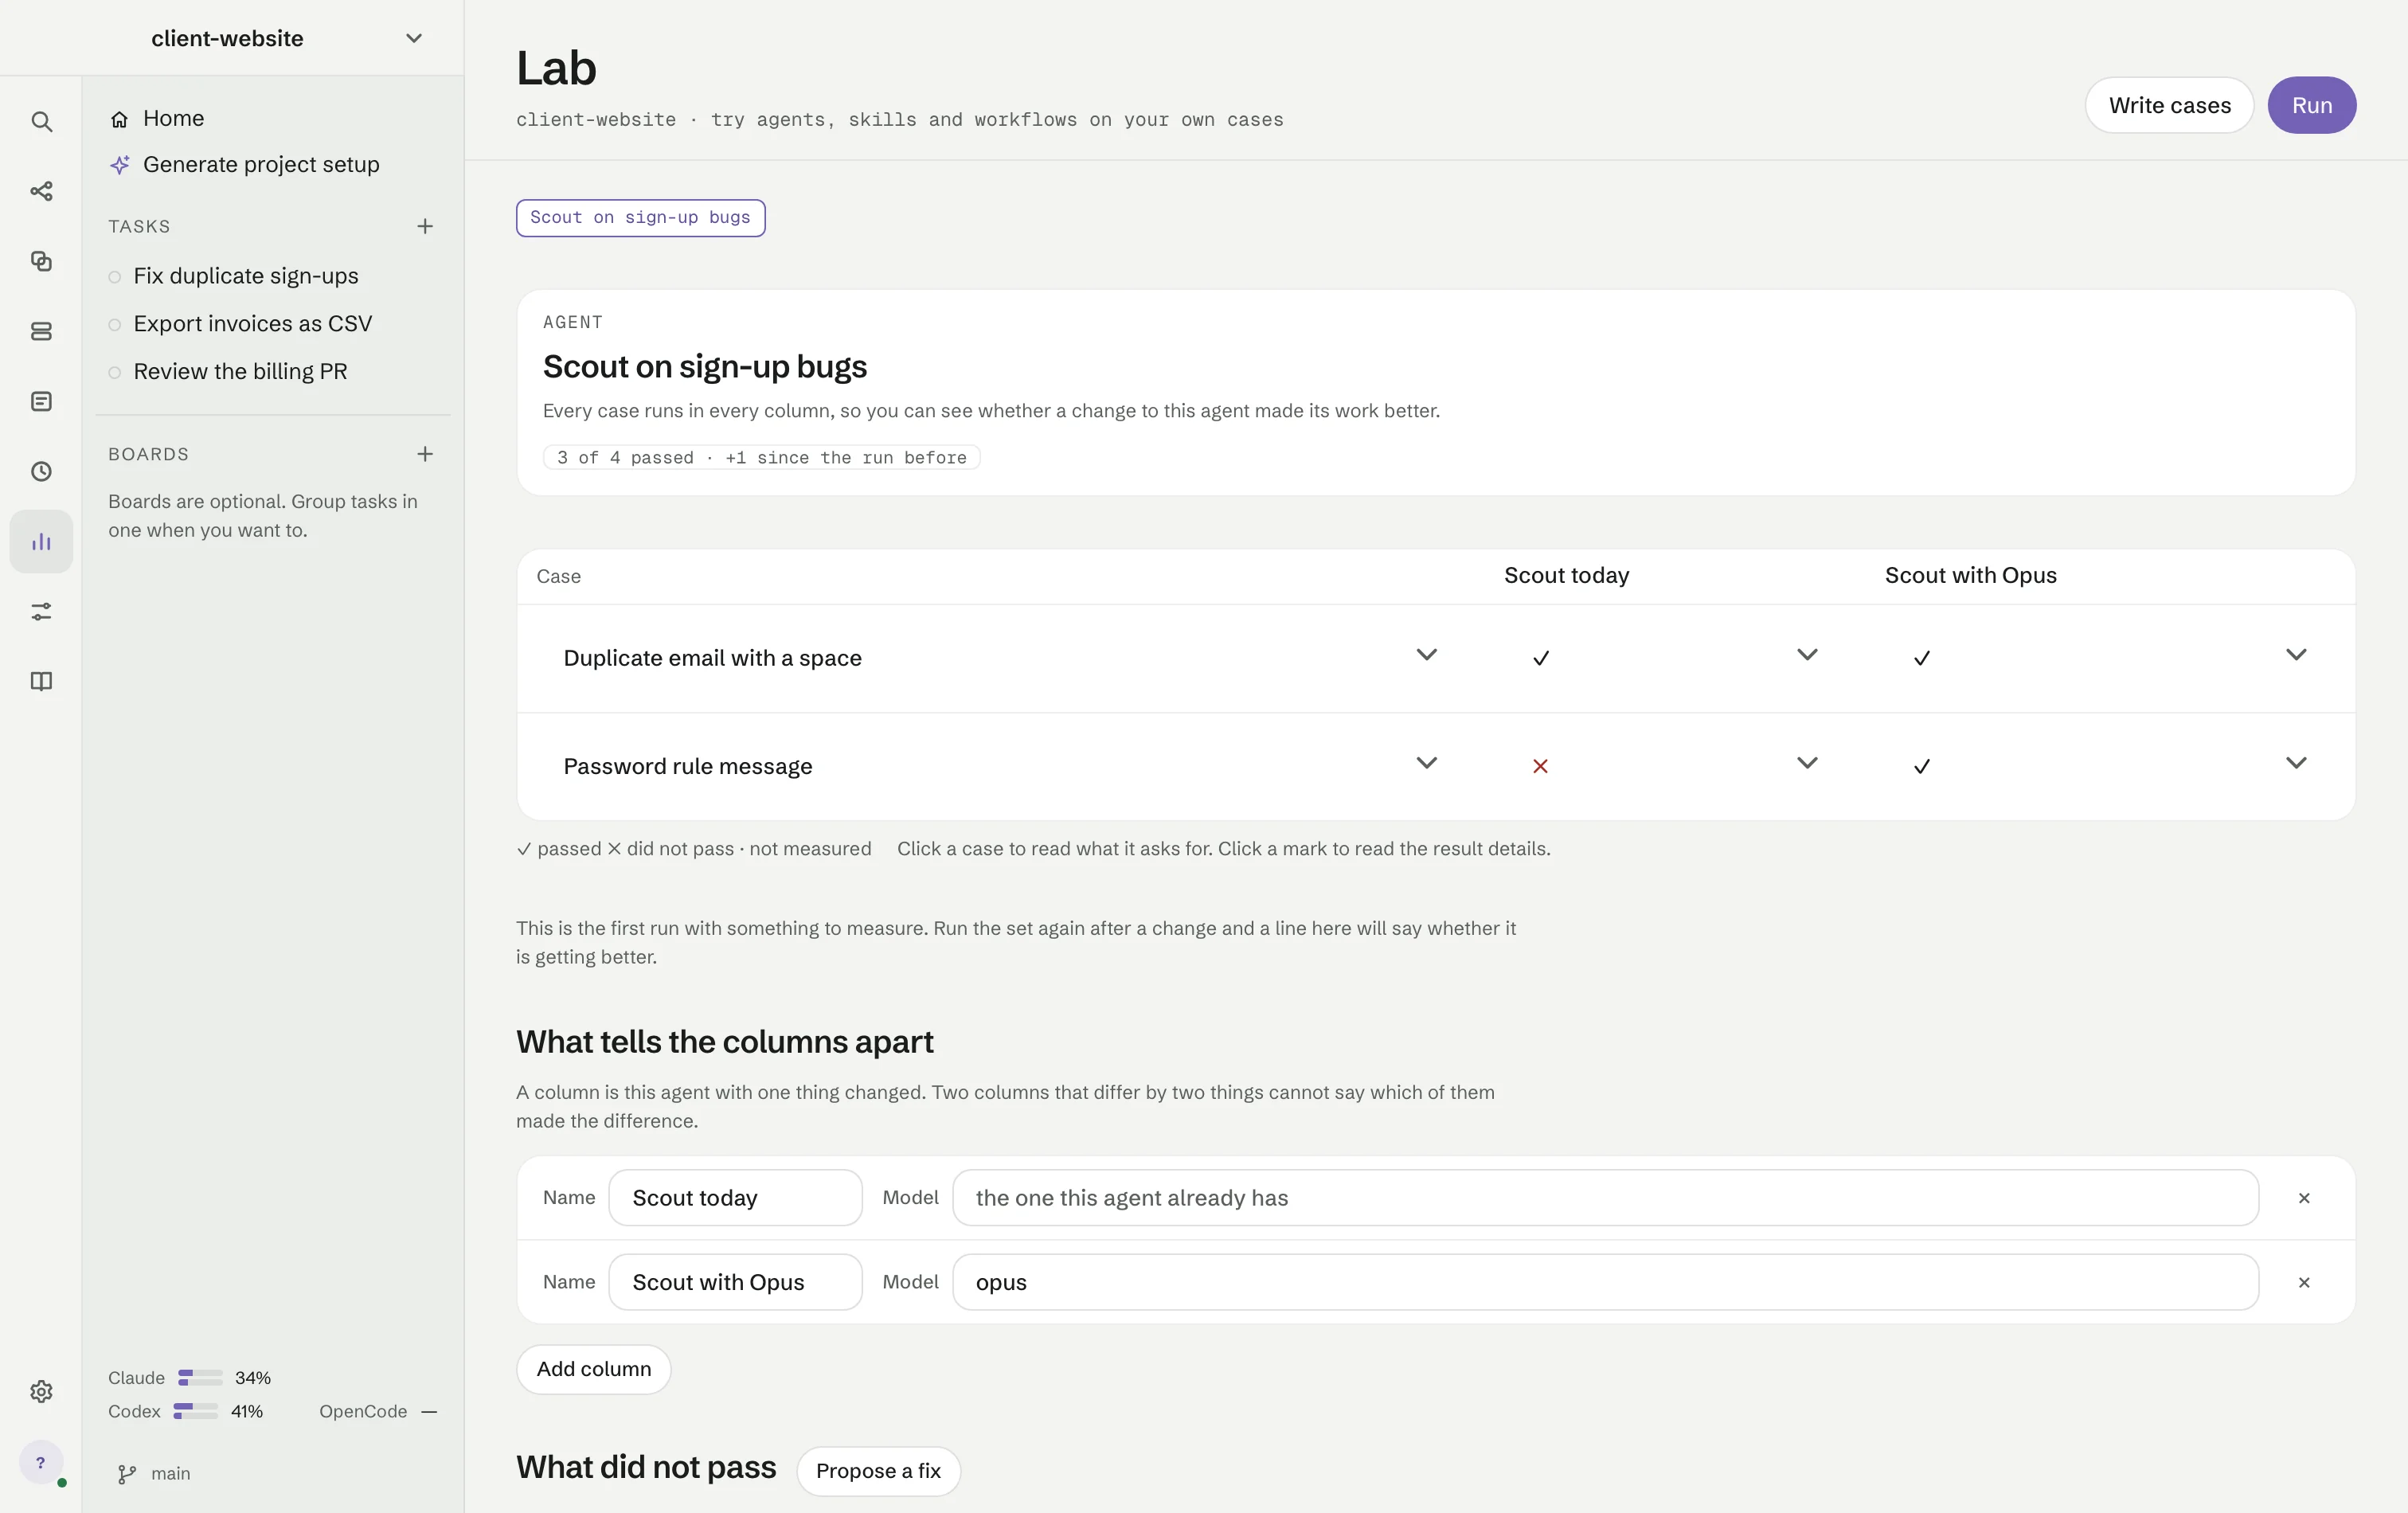
Task: Select the Scout on sign-up bugs tab chip
Action: click(x=640, y=218)
